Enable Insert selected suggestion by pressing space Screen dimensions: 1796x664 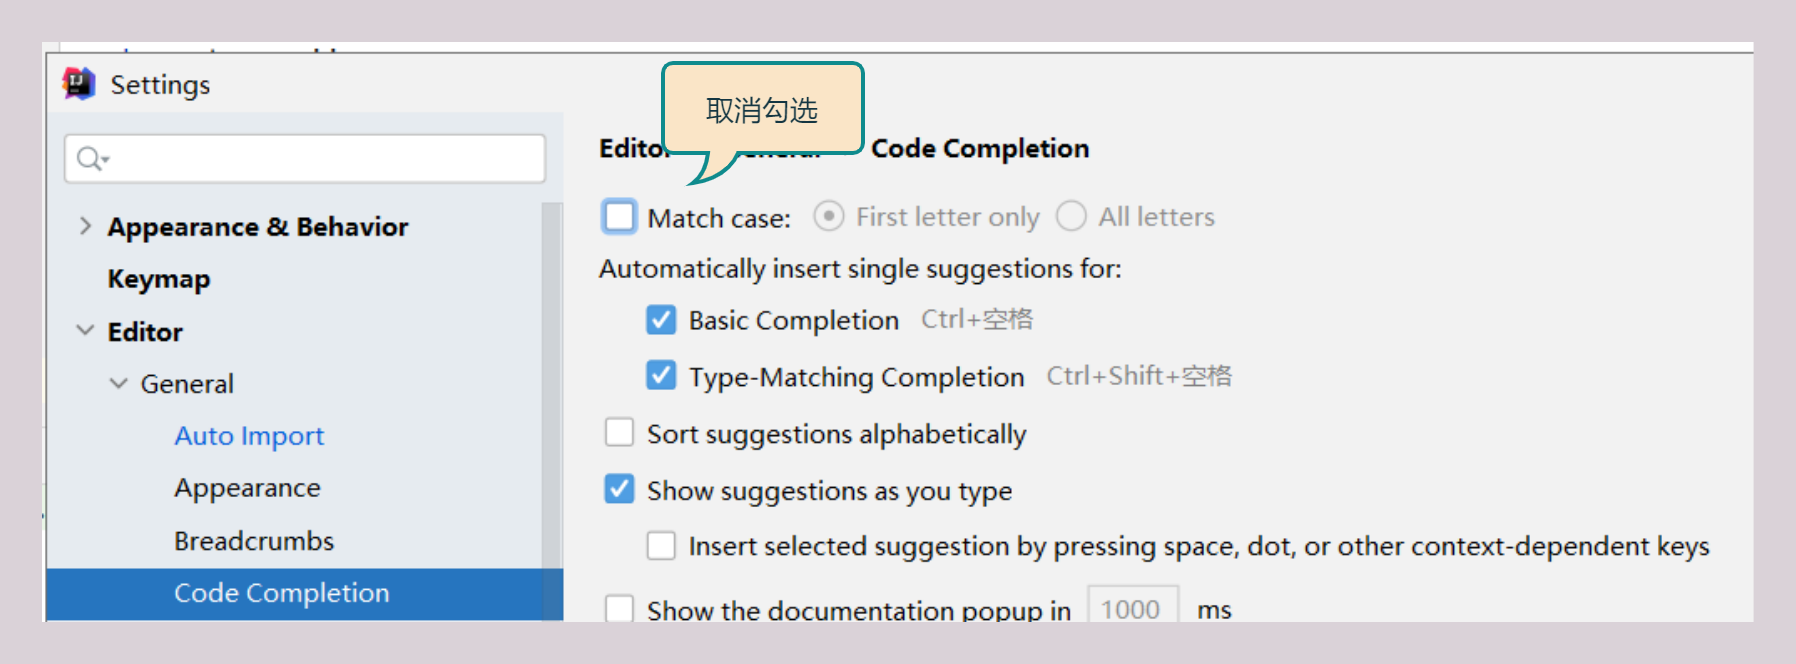[661, 546]
